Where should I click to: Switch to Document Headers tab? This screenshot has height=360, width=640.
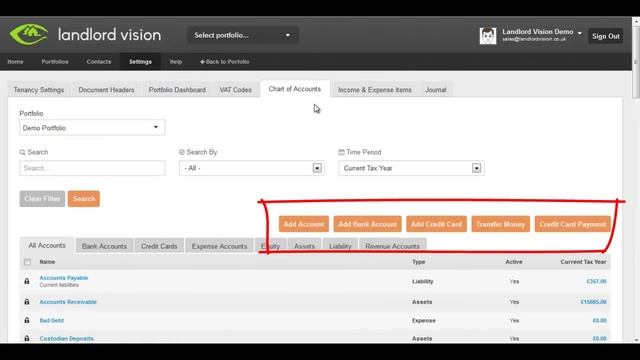(x=106, y=90)
